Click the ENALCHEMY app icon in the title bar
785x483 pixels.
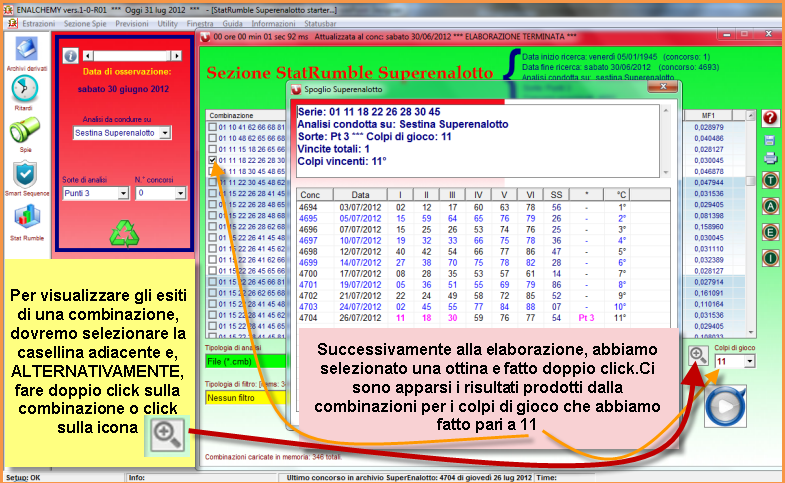click(x=8, y=10)
